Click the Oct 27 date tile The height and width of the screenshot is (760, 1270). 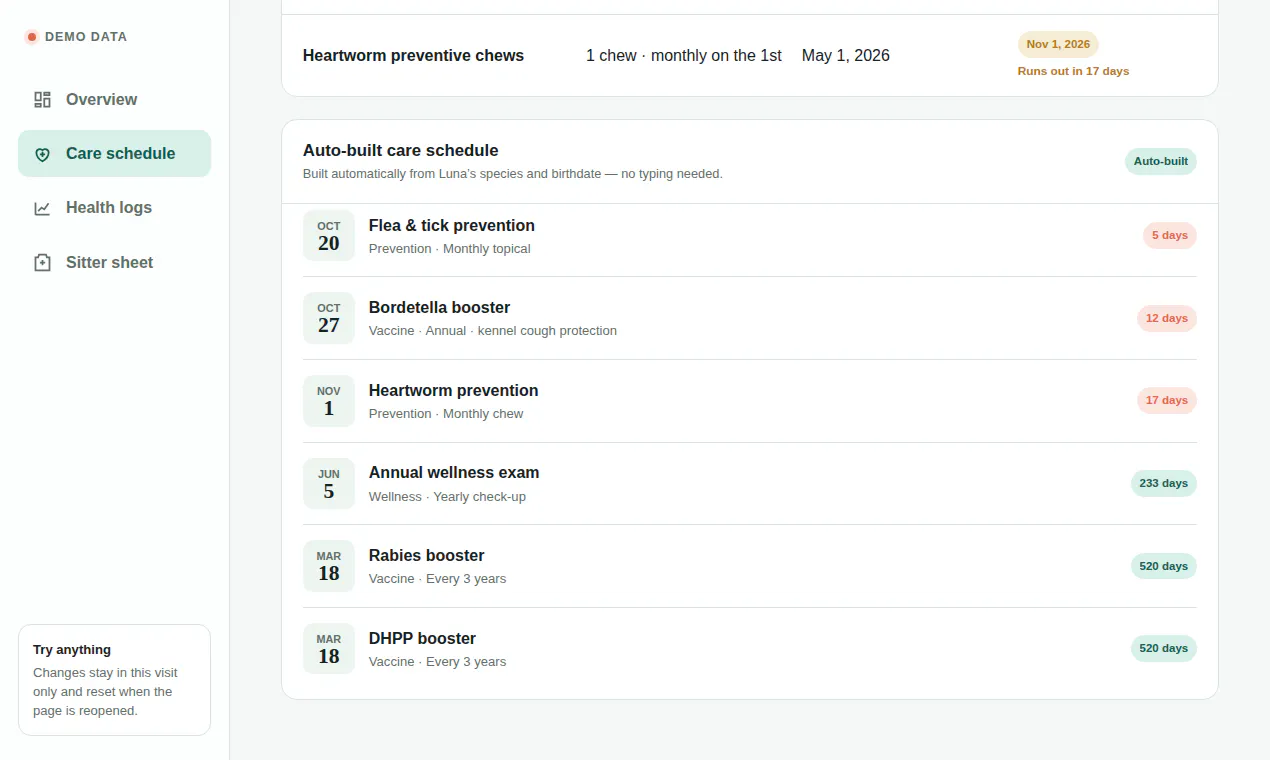329,318
